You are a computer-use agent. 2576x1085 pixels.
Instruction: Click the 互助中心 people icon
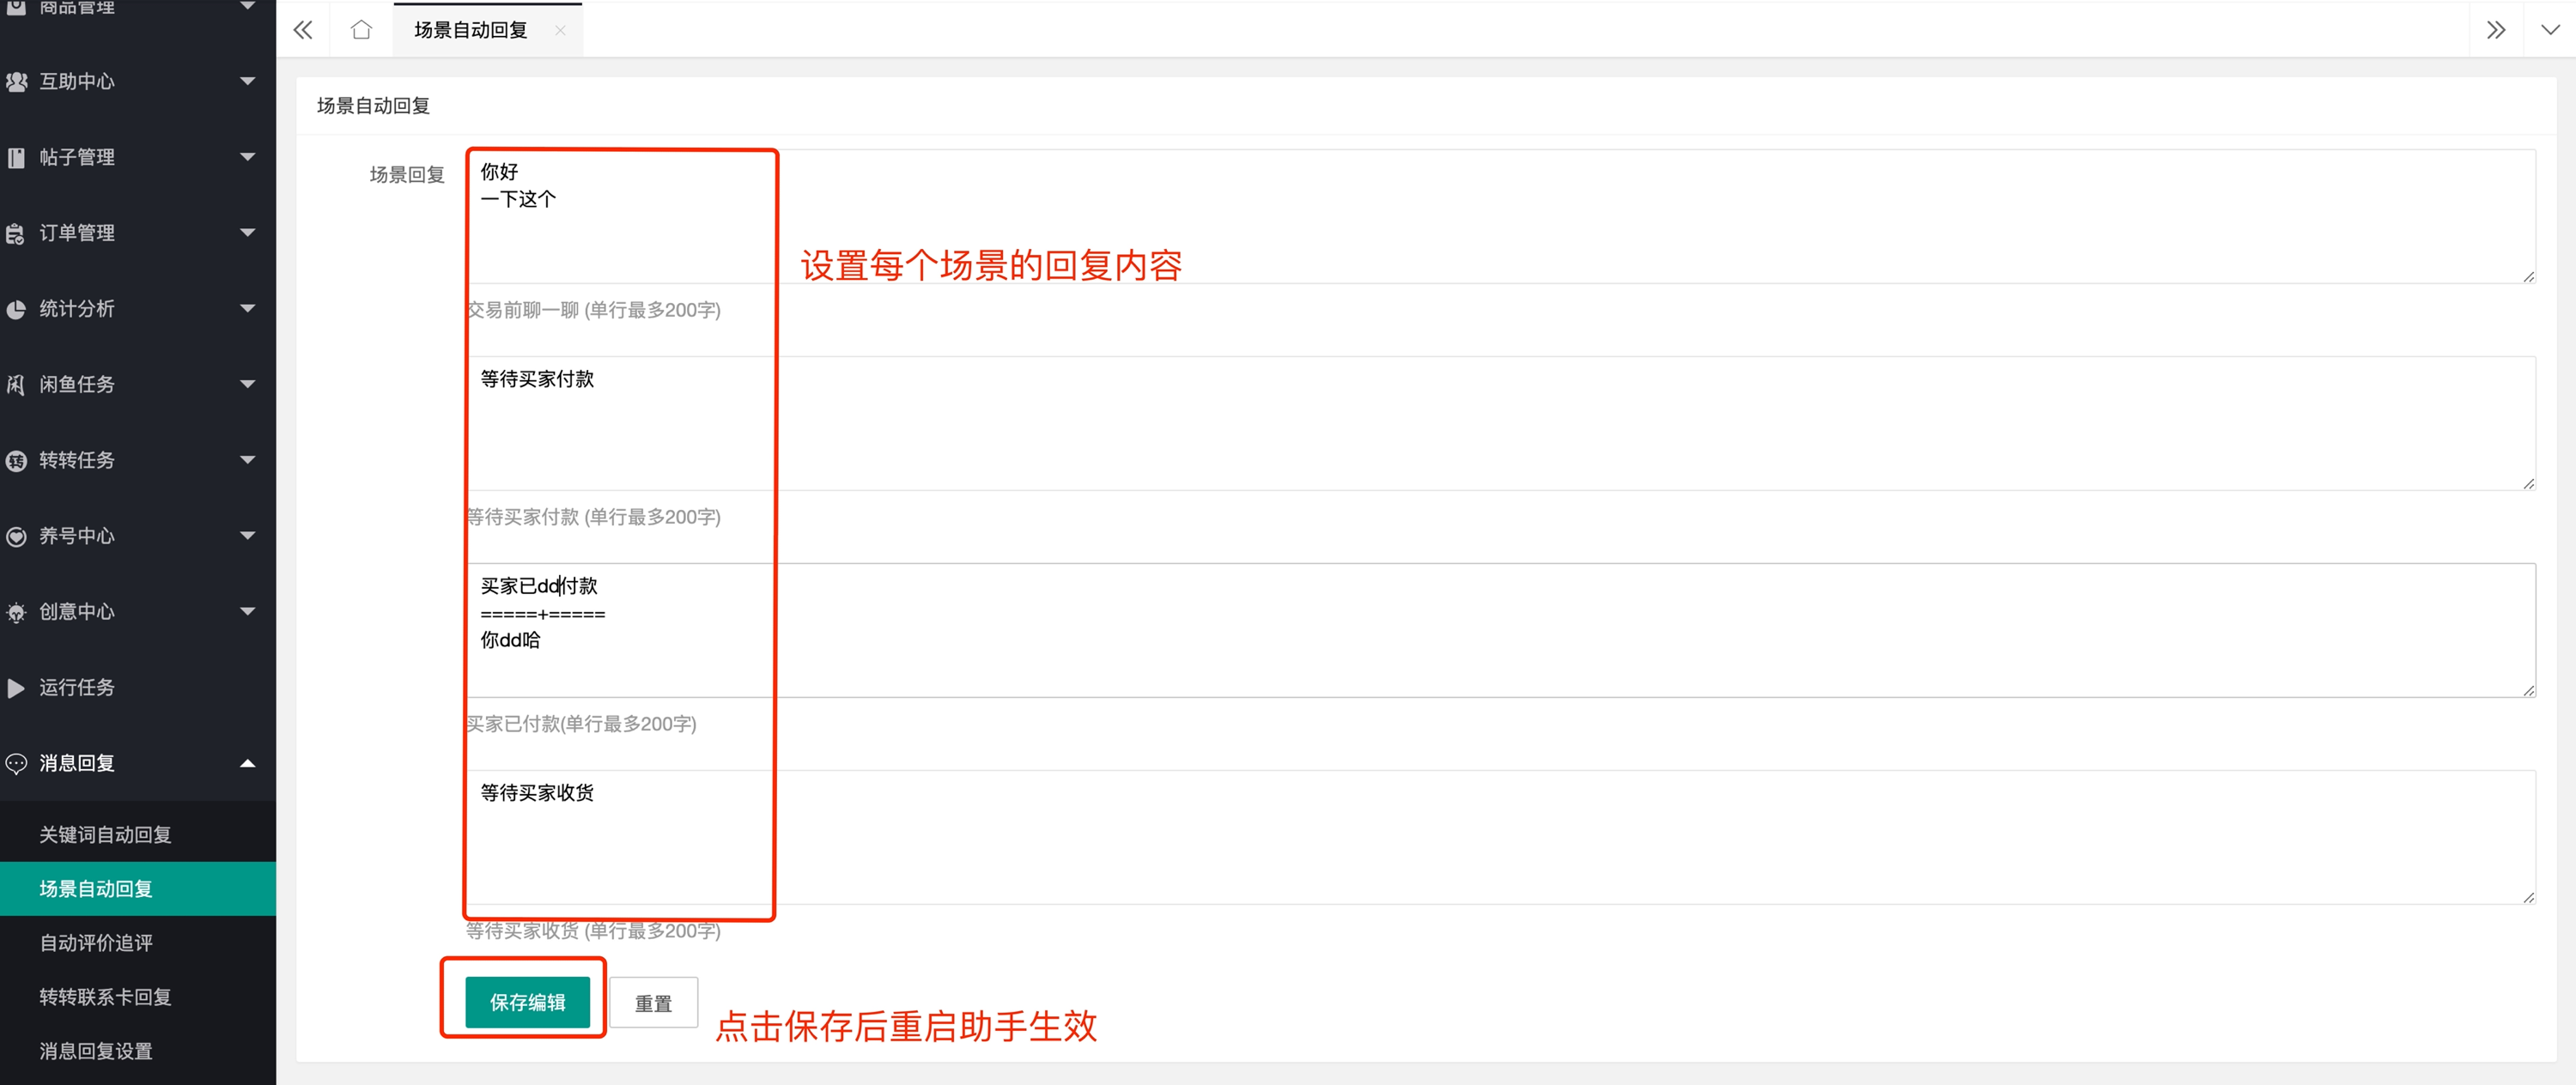tap(16, 82)
